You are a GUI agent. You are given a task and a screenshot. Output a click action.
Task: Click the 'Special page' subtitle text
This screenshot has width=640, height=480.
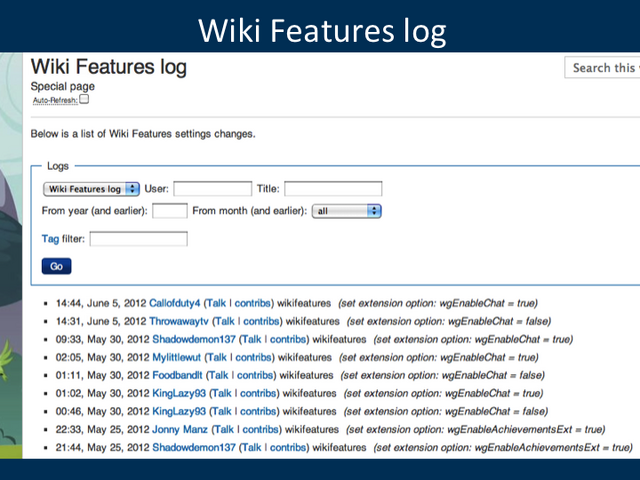pyautogui.click(x=62, y=86)
